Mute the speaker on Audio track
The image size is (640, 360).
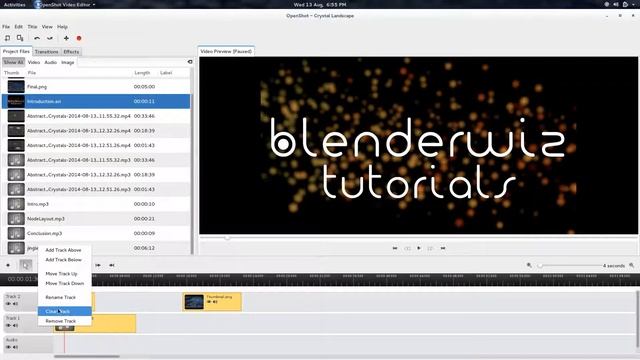[16, 347]
